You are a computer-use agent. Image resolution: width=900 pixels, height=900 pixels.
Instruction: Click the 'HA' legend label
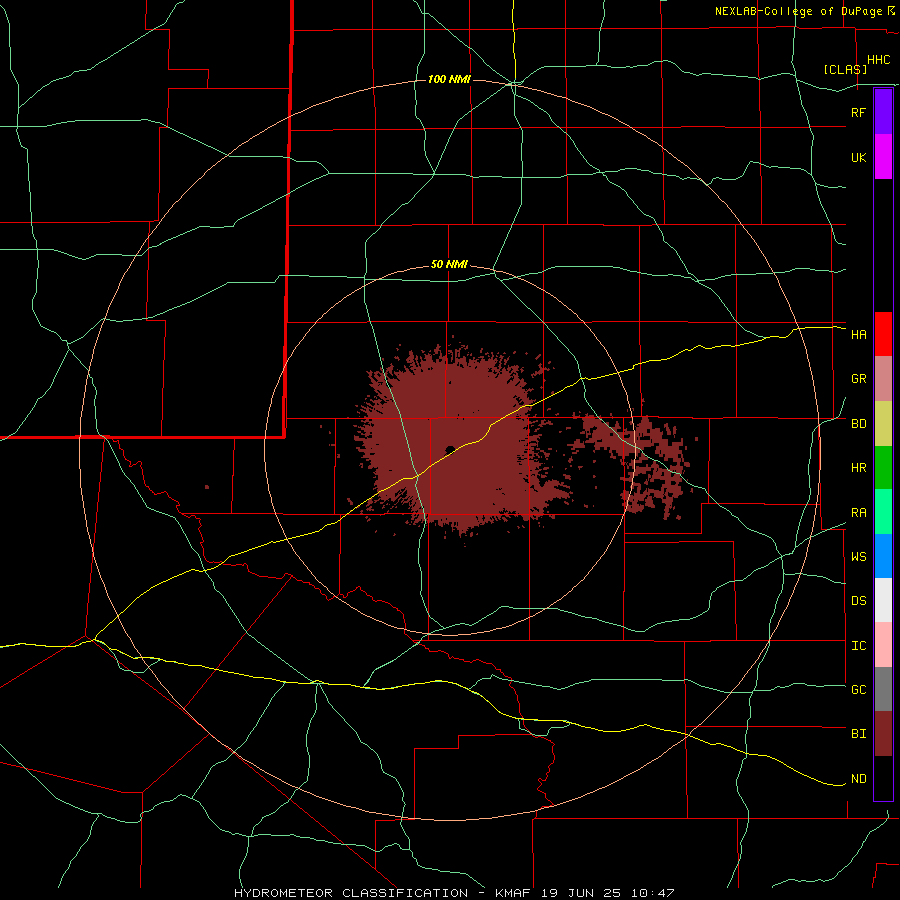click(x=858, y=334)
